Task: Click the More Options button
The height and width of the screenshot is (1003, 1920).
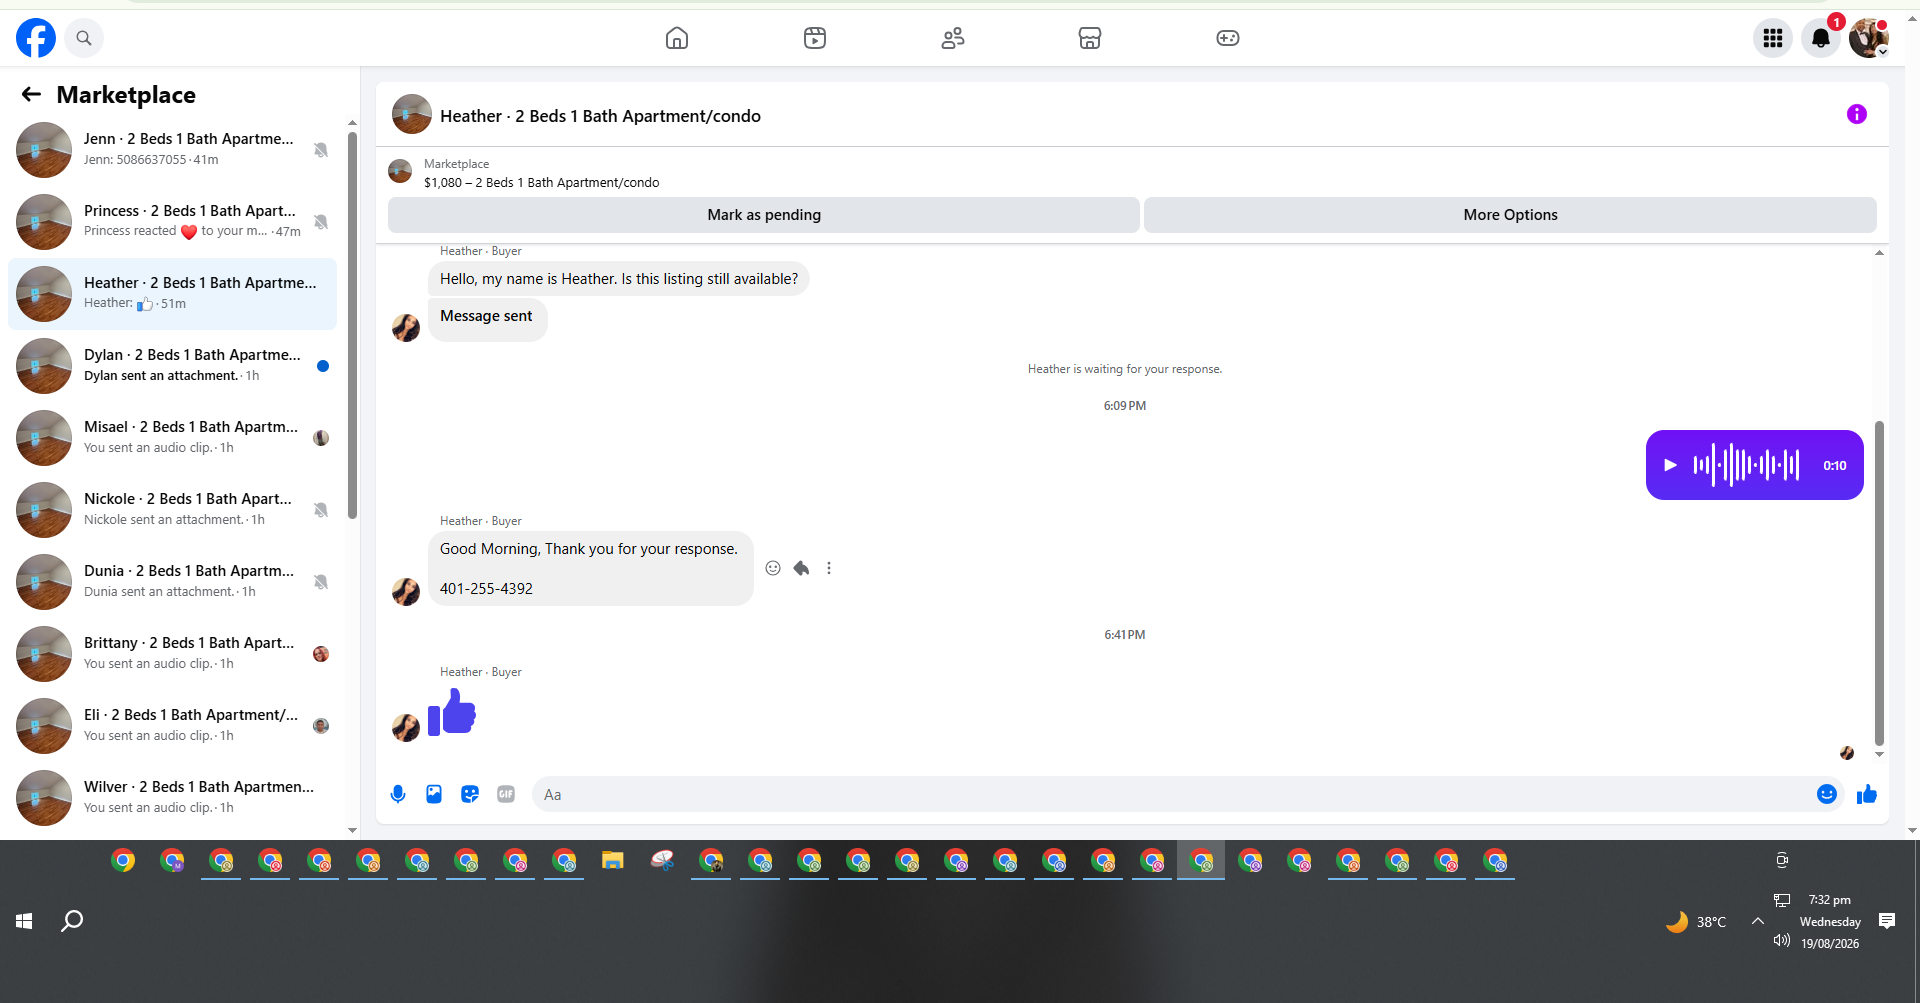Action: pyautogui.click(x=1510, y=215)
